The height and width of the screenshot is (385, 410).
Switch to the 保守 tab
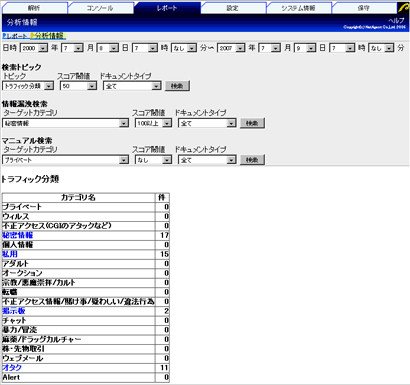coord(364,8)
